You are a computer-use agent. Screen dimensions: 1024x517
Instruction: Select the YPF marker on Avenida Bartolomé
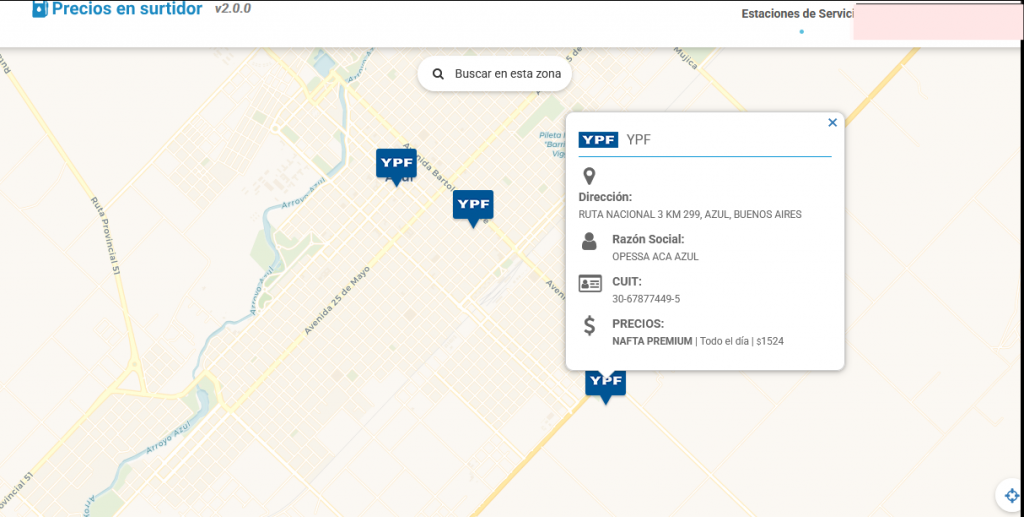[x=473, y=208]
